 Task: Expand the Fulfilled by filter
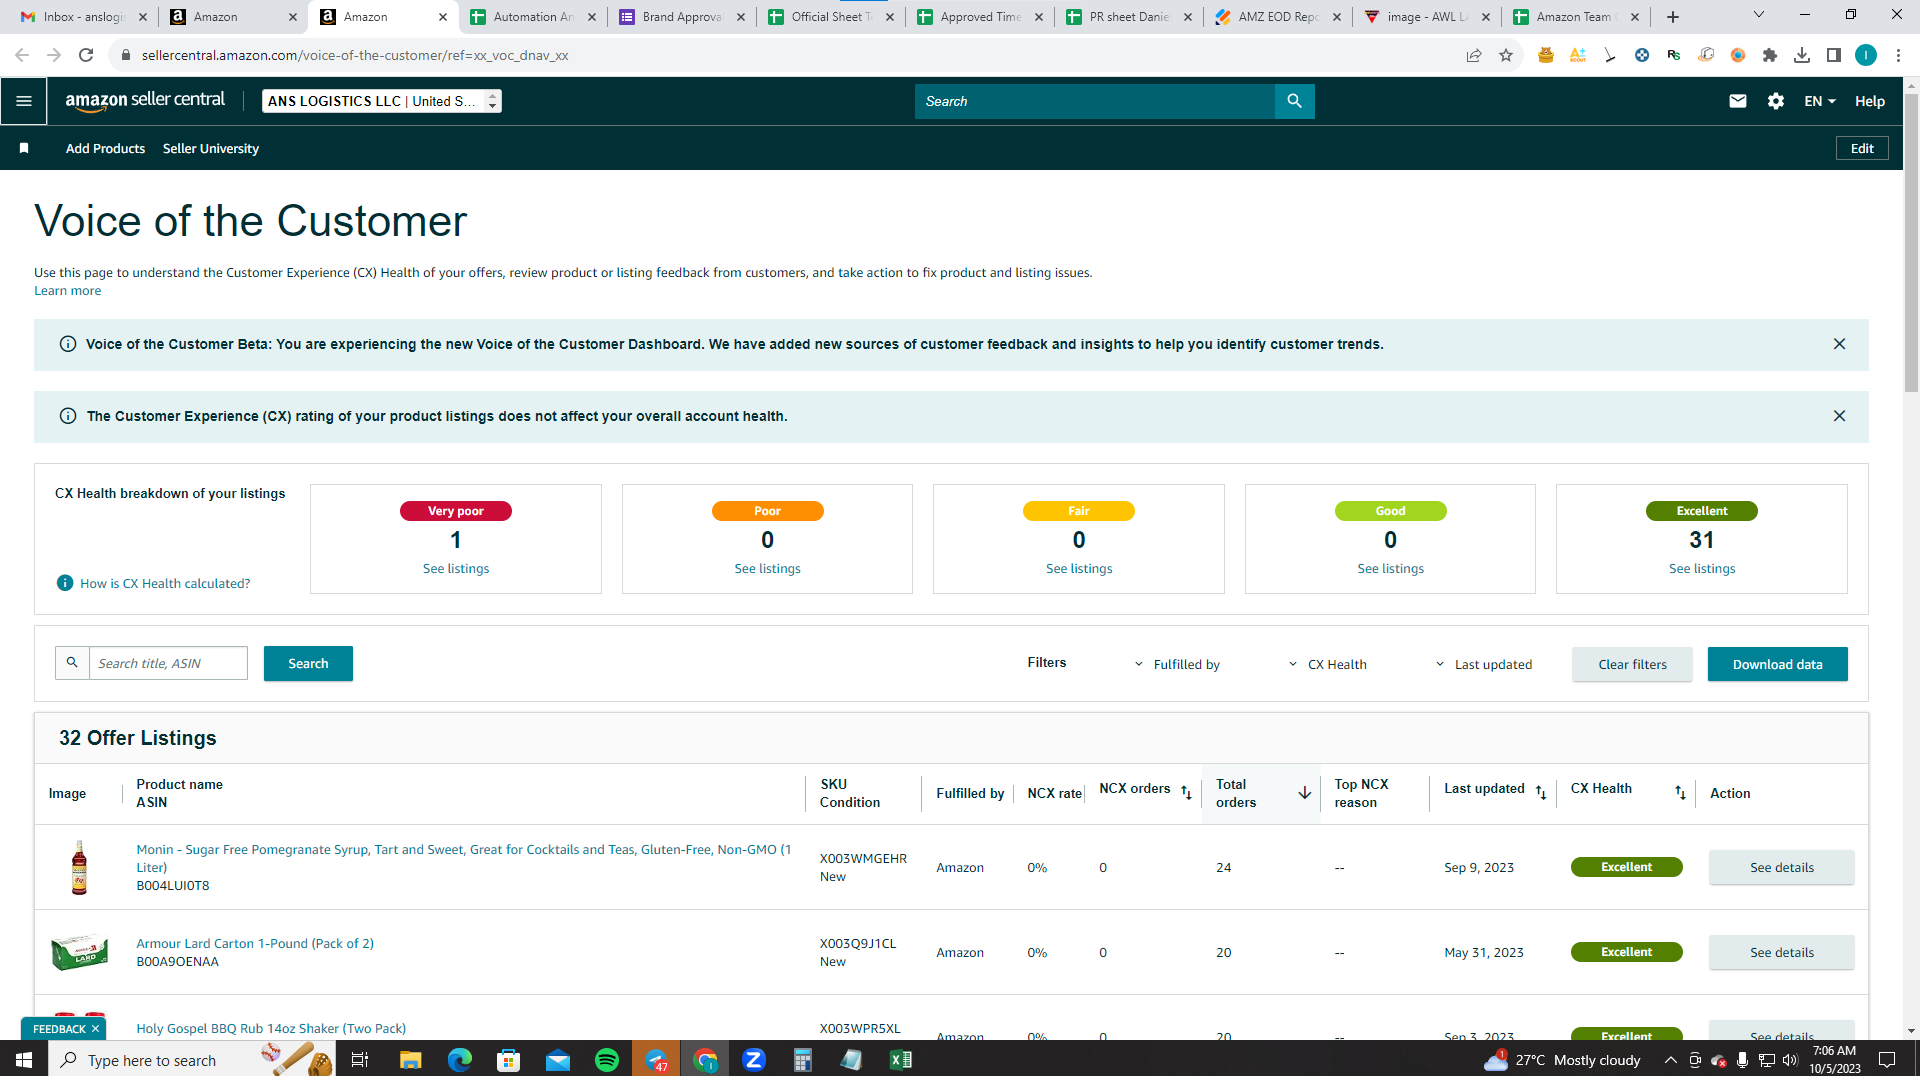(1177, 664)
